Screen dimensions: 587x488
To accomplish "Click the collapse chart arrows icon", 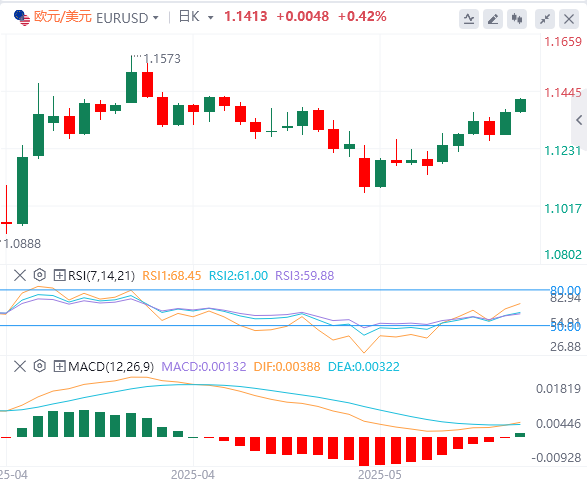I will pos(545,19).
